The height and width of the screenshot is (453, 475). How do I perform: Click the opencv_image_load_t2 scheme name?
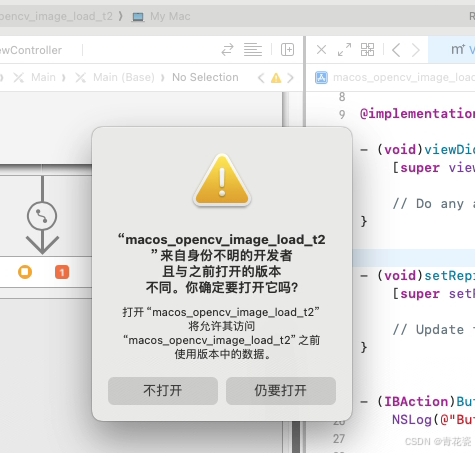click(56, 16)
